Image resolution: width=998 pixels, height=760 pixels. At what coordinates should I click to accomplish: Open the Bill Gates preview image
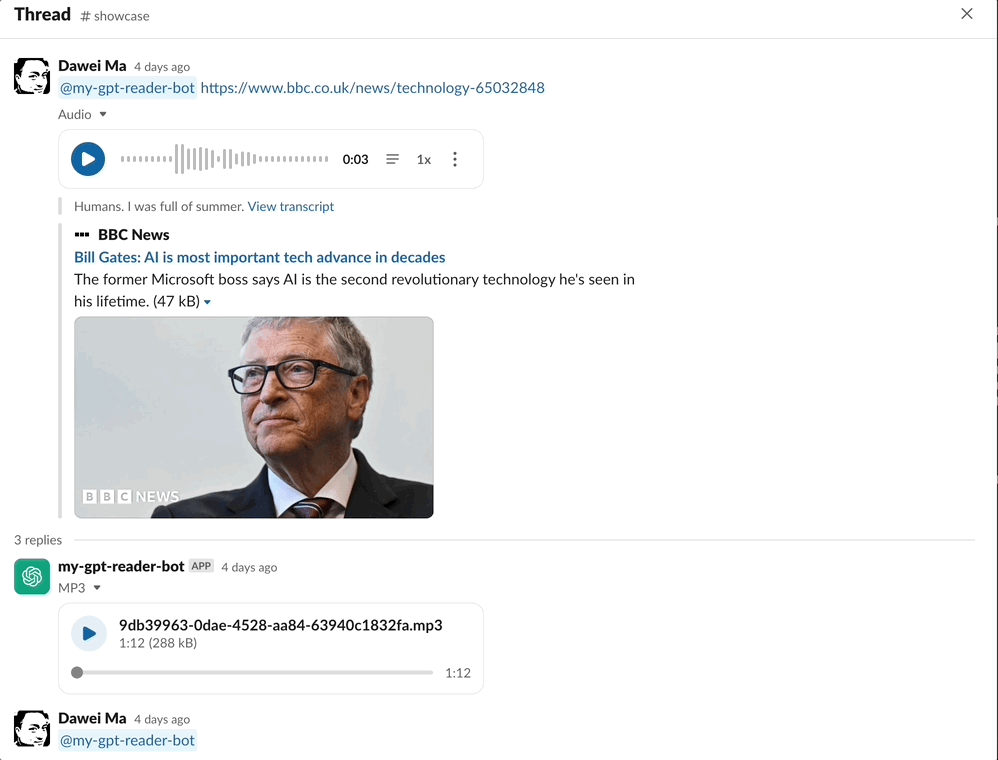point(254,418)
